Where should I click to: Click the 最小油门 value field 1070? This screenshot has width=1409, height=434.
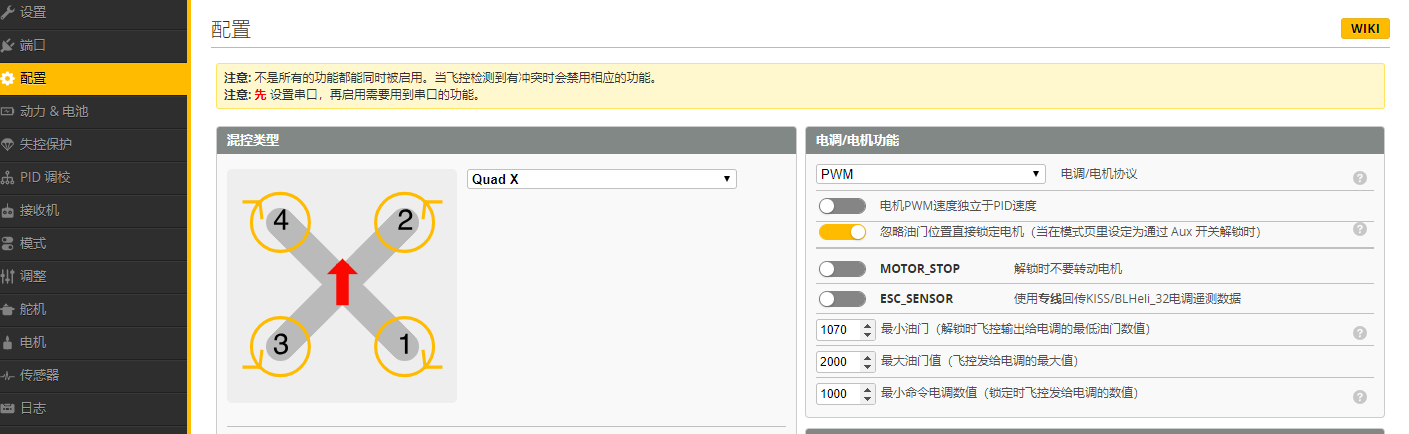(845, 329)
